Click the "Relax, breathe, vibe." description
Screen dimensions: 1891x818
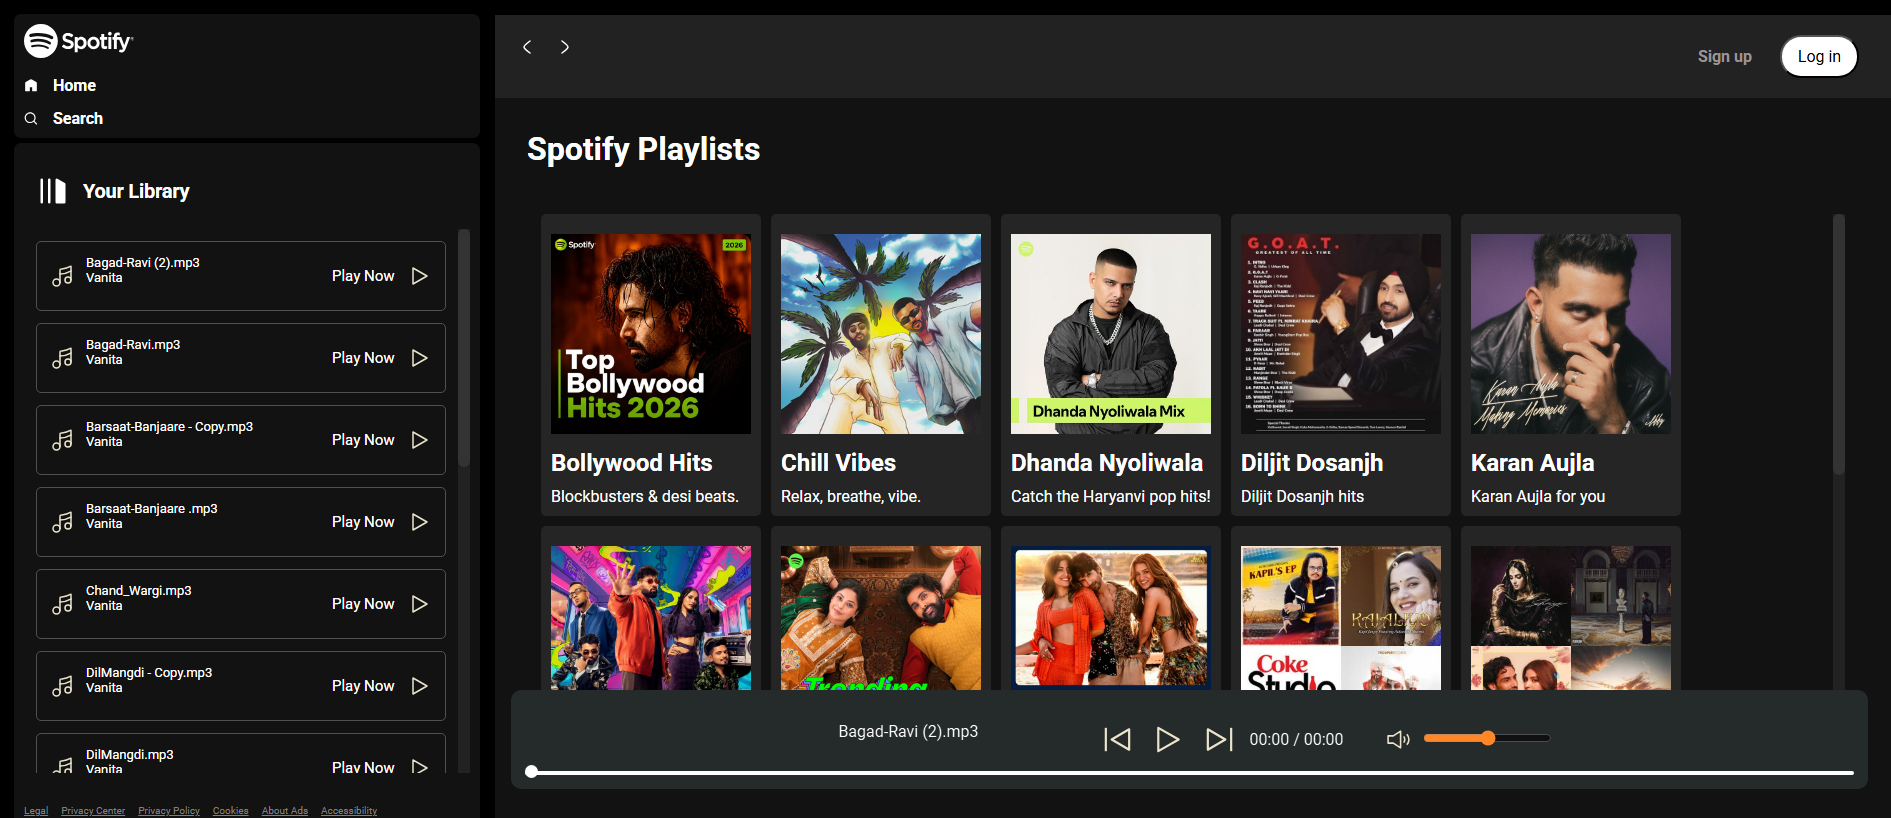pos(851,497)
